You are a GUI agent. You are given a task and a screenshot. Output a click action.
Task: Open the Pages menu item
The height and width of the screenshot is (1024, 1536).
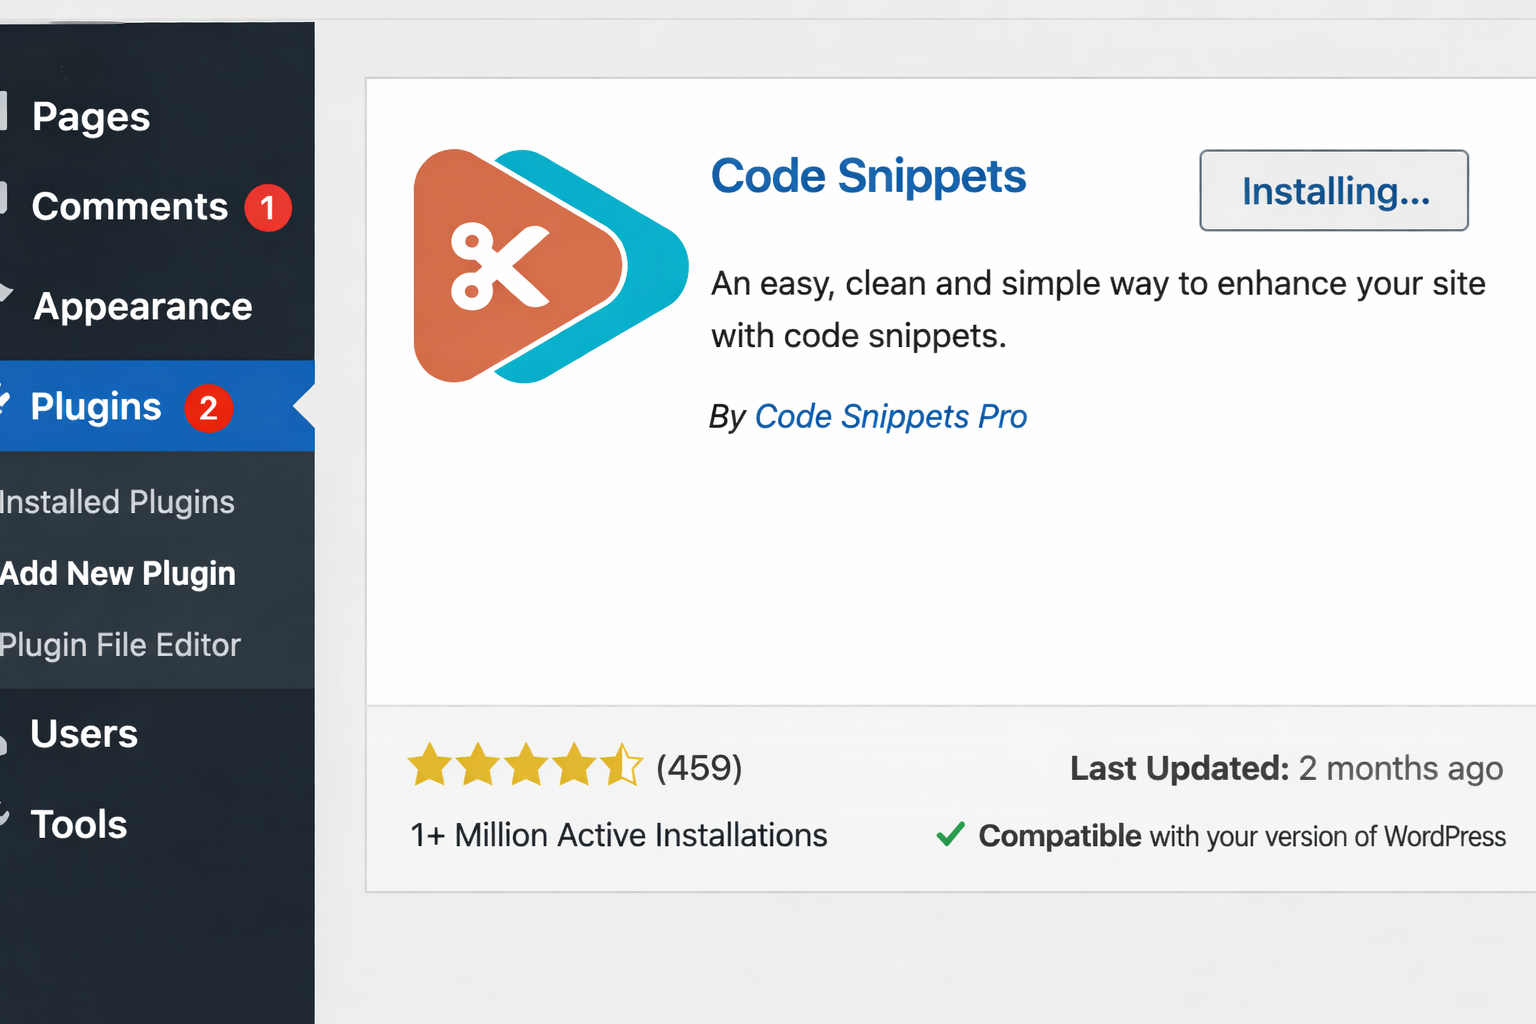coord(91,117)
